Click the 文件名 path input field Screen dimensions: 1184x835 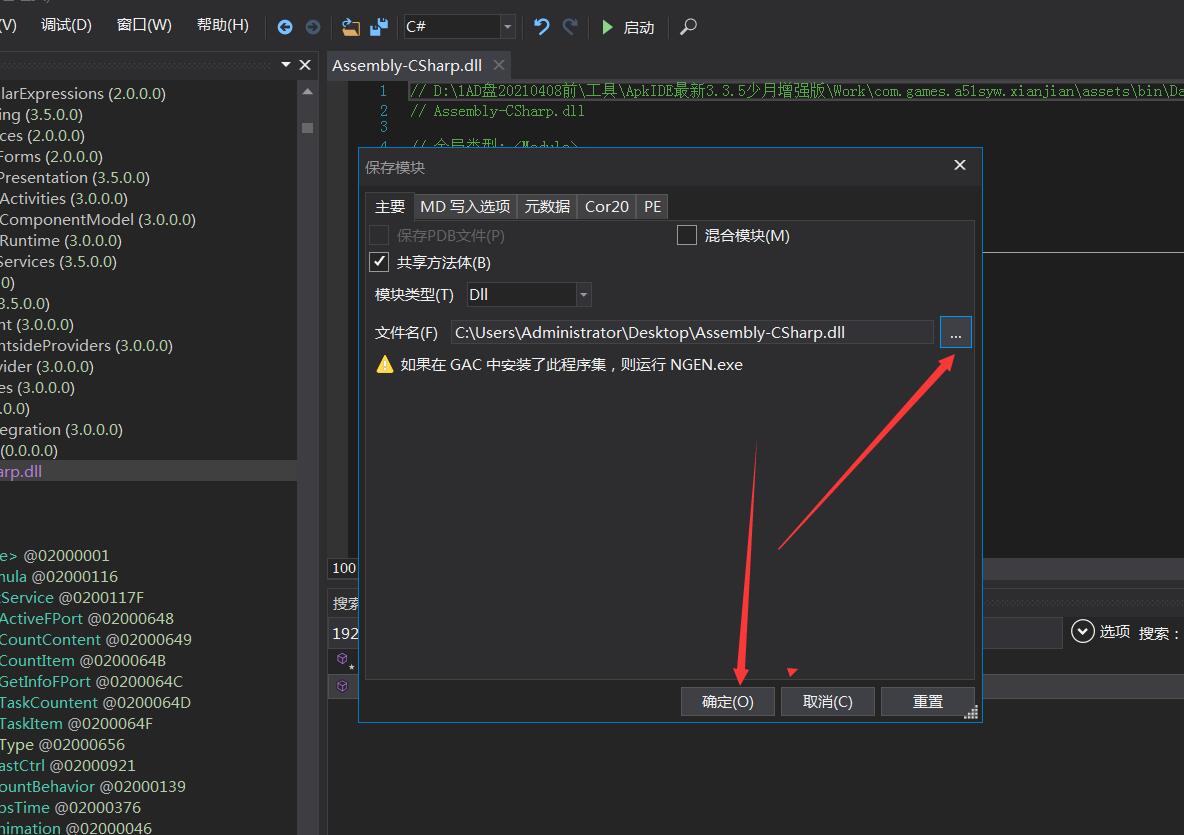692,332
